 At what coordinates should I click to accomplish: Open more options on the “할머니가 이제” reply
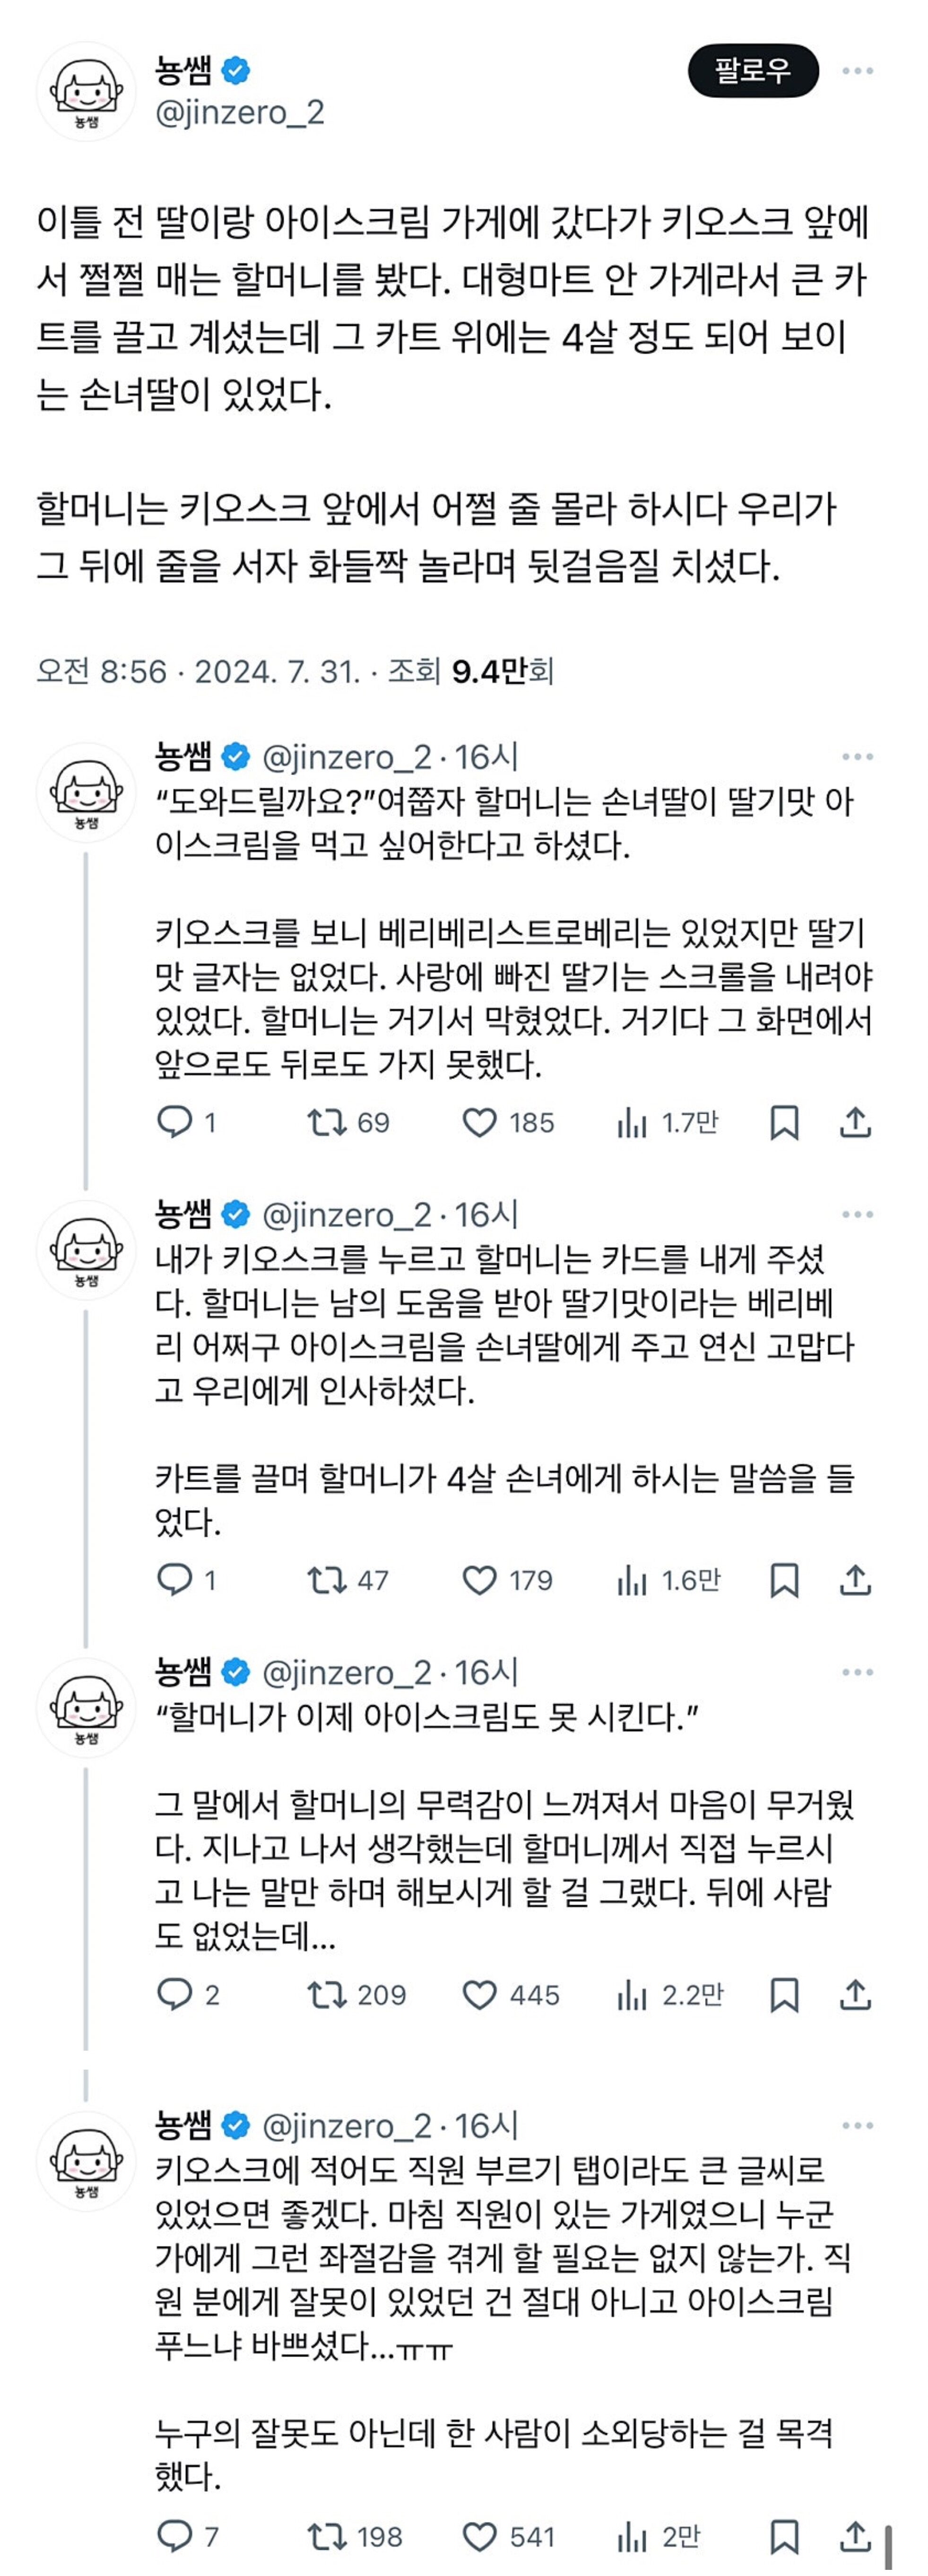tap(857, 1672)
